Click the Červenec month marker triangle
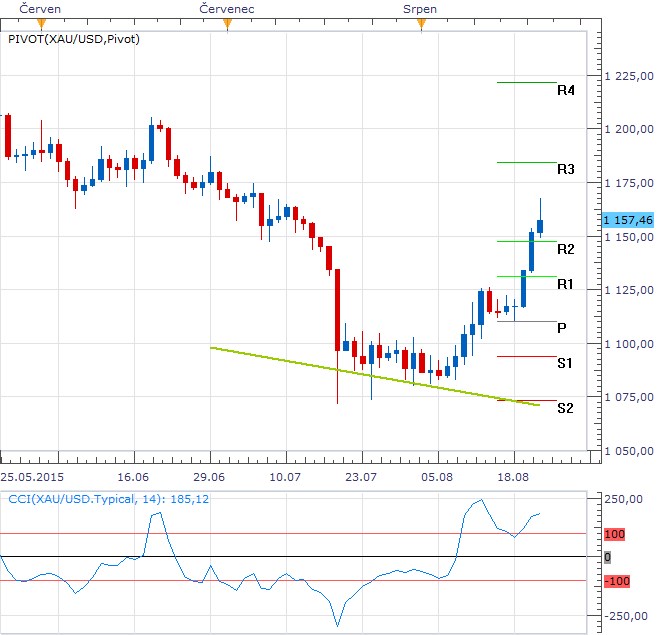659x635 pixels. pyautogui.click(x=227, y=24)
